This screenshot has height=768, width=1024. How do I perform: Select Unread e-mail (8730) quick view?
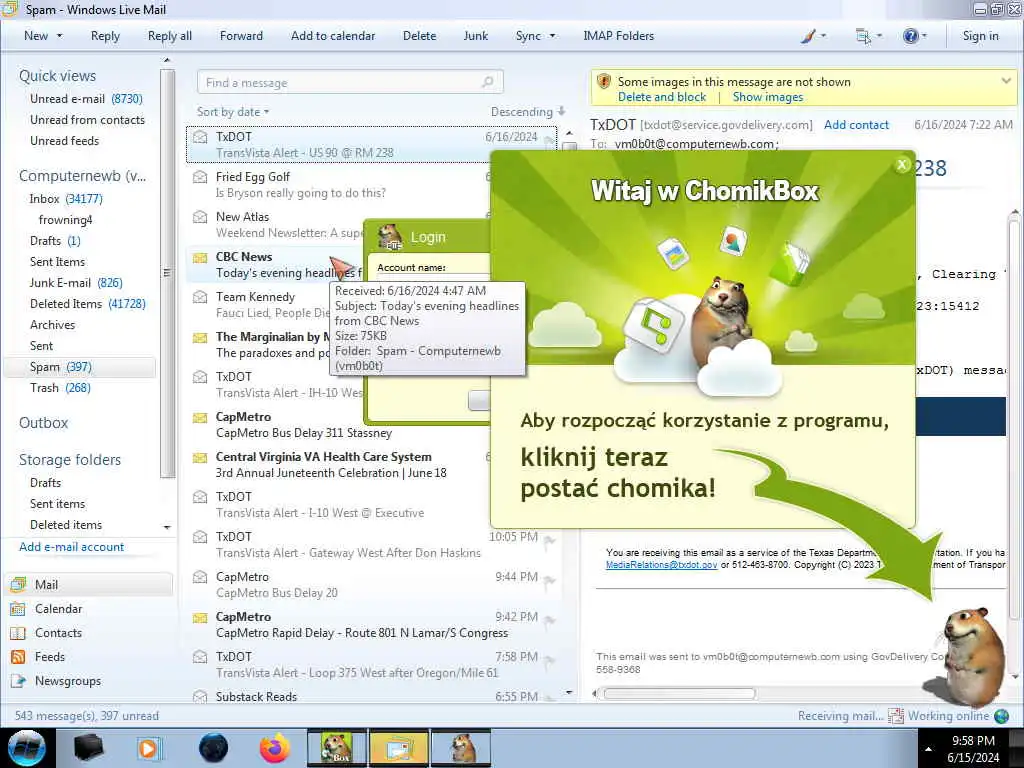tap(86, 99)
